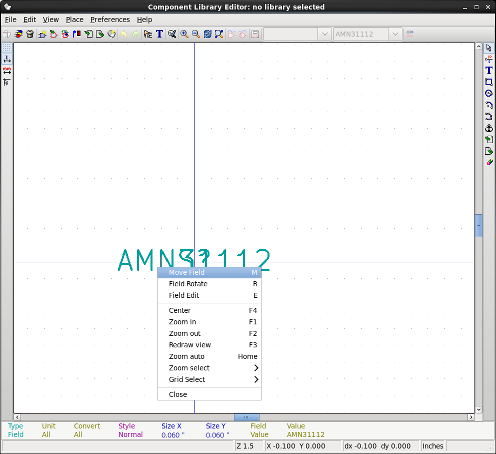This screenshot has width=496, height=454.
Task: Click Test duplicate pins icon
Action: tap(172, 34)
